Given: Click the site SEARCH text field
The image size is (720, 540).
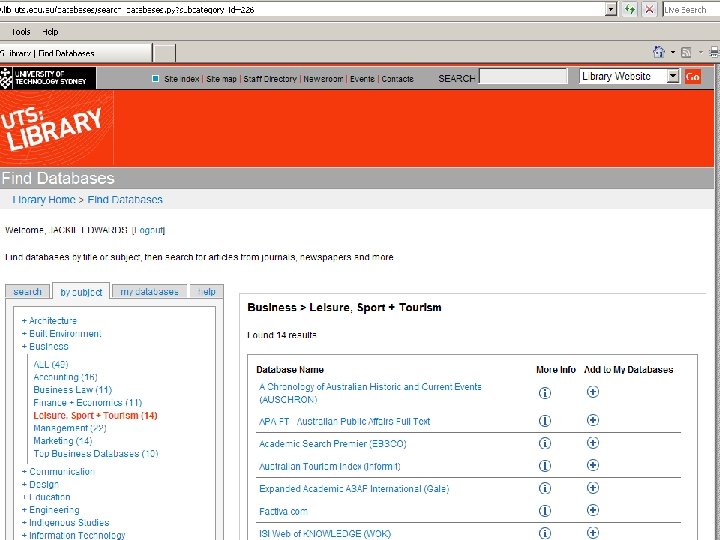Looking at the screenshot, I should pyautogui.click(x=523, y=76).
